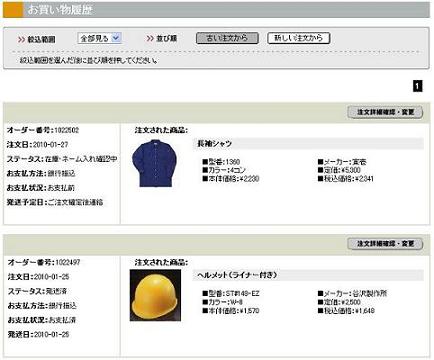Select color カラー:4コン text

[x=224, y=170]
